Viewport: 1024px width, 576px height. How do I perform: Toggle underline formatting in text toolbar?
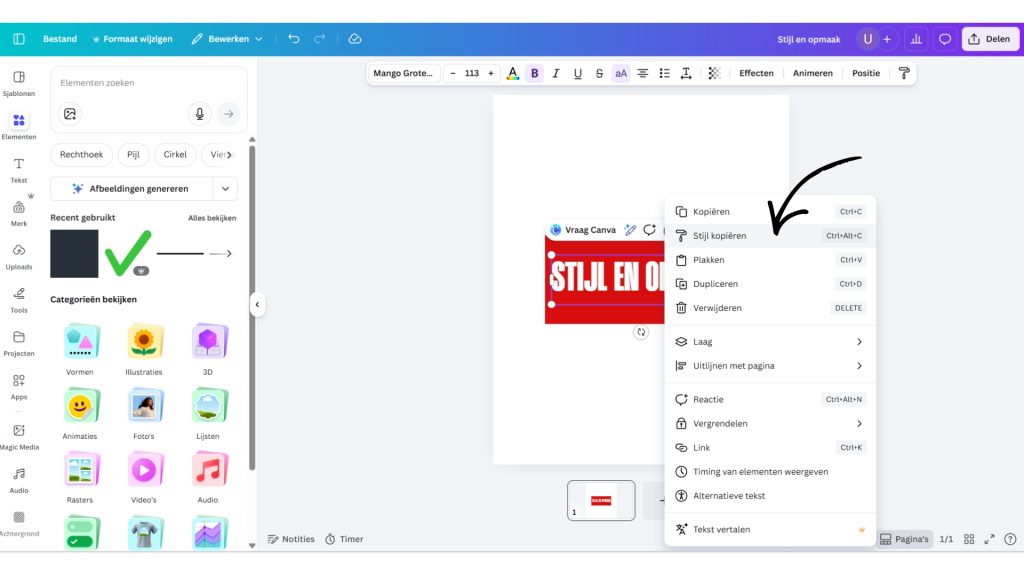point(578,73)
